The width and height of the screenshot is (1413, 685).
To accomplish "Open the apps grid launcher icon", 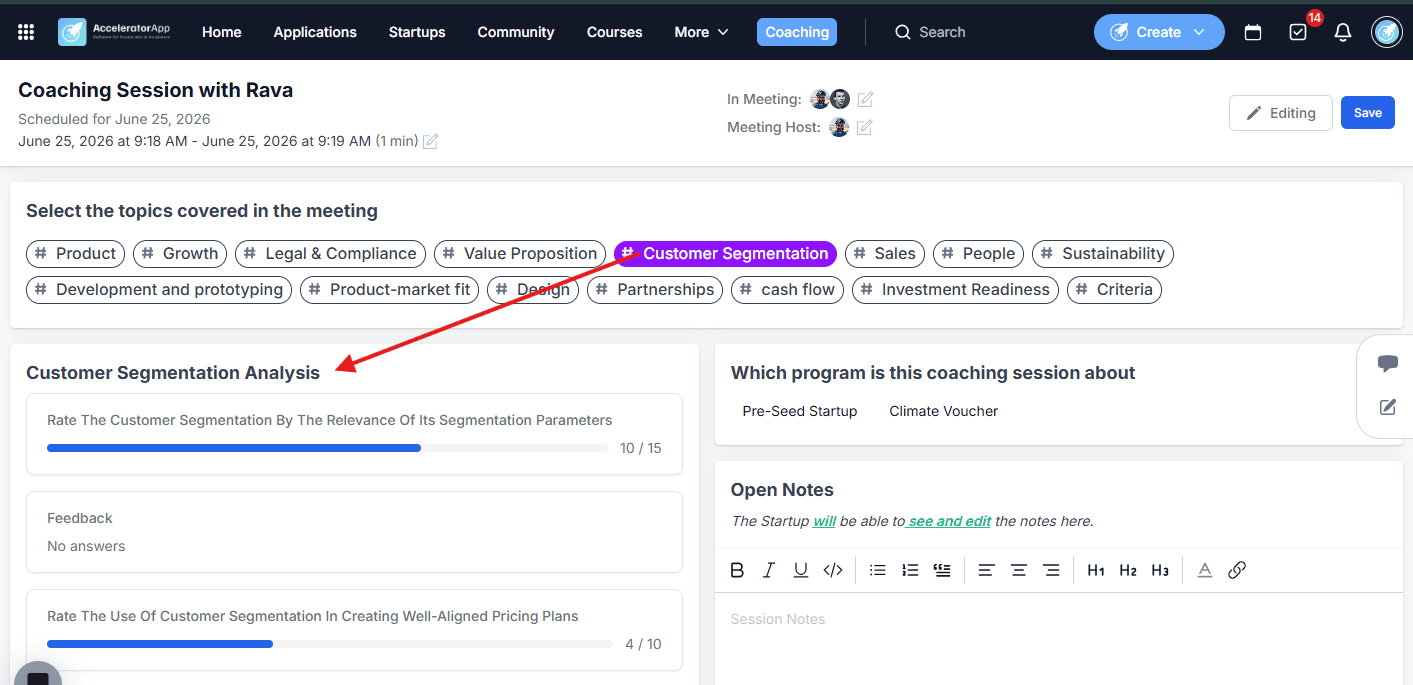I will (26, 32).
